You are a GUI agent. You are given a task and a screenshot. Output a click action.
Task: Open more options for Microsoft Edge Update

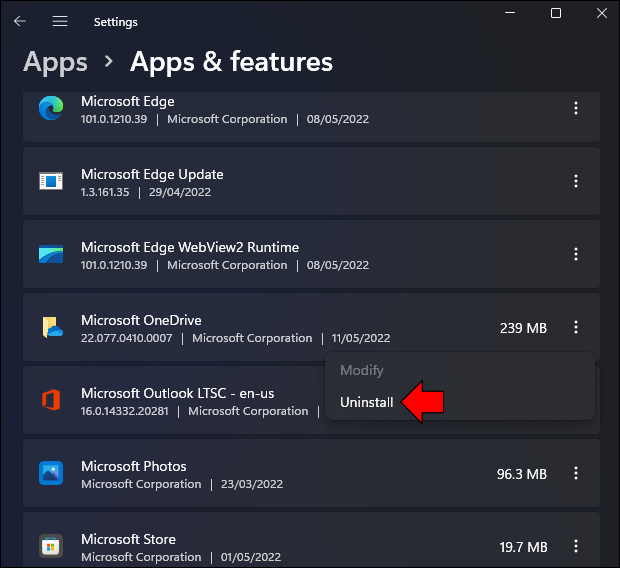coord(576,181)
